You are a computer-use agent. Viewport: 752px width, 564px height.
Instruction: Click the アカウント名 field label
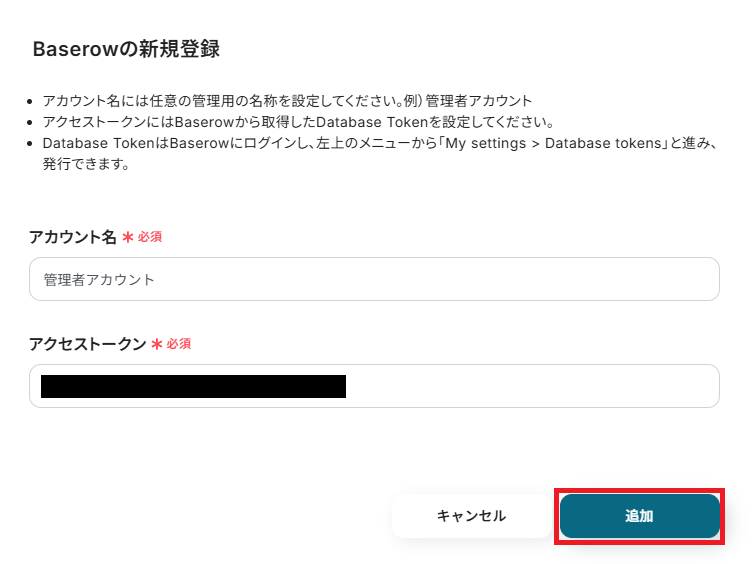73,237
